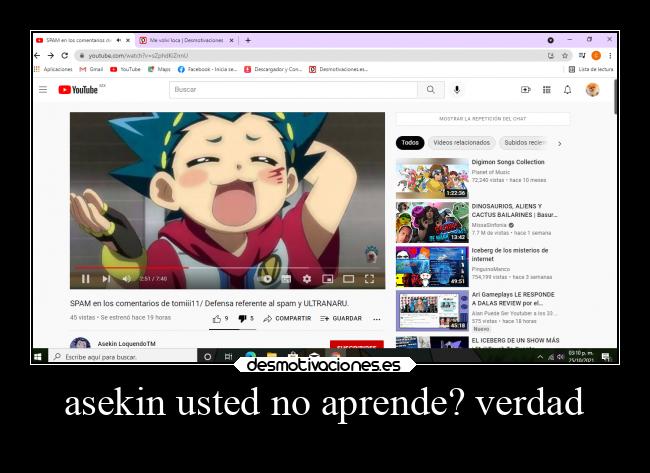Toggle the autoplay switch in player
Image resolution: width=650 pixels, height=473 pixels.
click(x=267, y=279)
